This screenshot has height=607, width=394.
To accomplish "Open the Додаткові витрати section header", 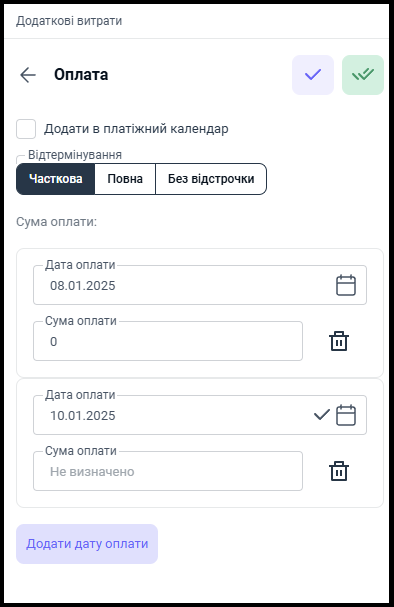I will pyautogui.click(x=69, y=21).
